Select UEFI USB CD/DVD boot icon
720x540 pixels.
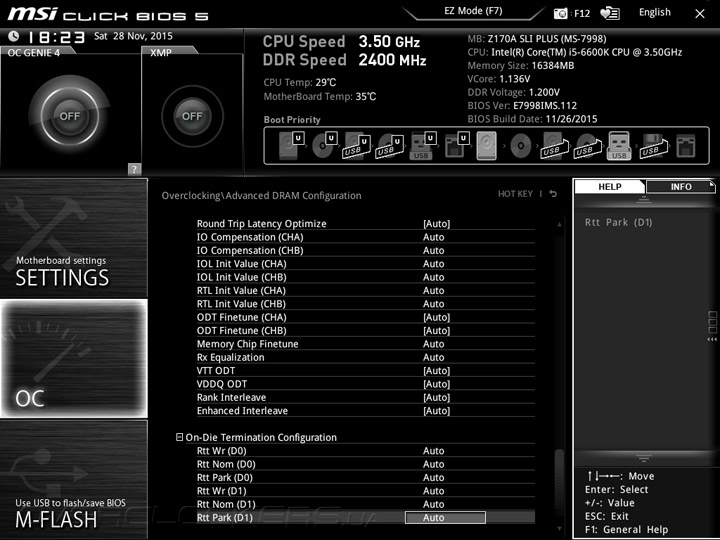coord(389,146)
